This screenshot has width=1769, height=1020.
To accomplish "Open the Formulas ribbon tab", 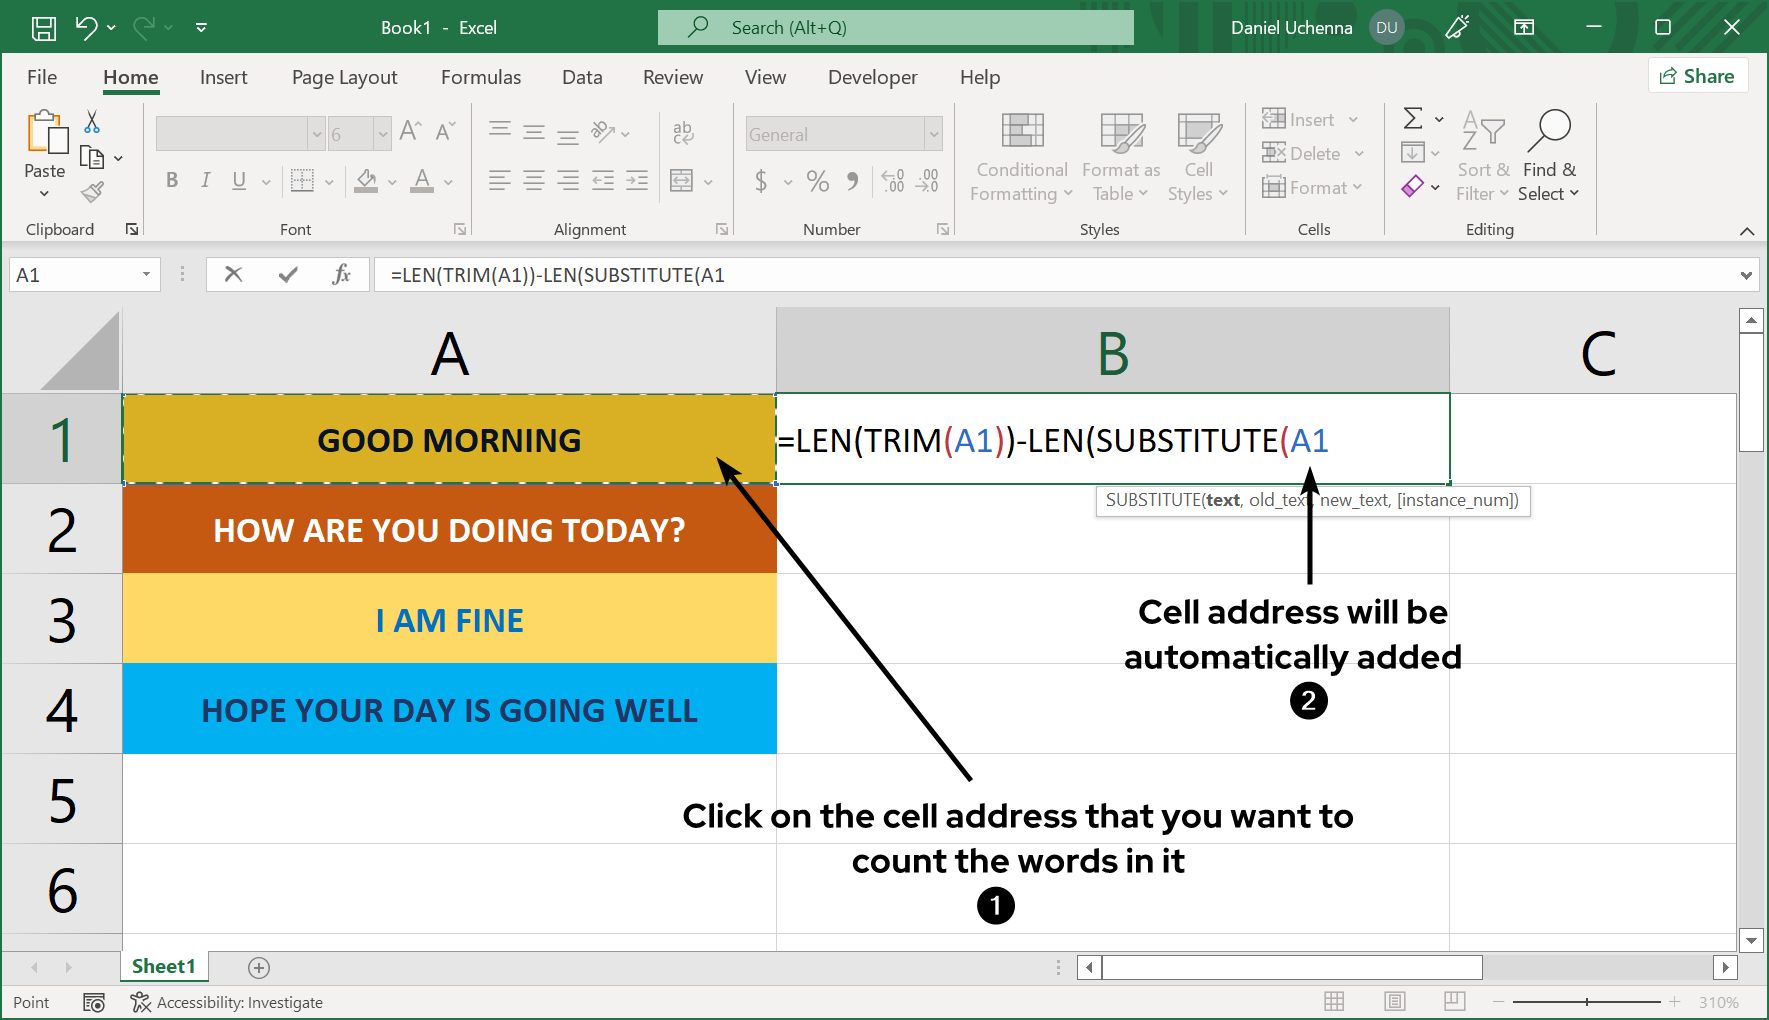I will coord(481,77).
